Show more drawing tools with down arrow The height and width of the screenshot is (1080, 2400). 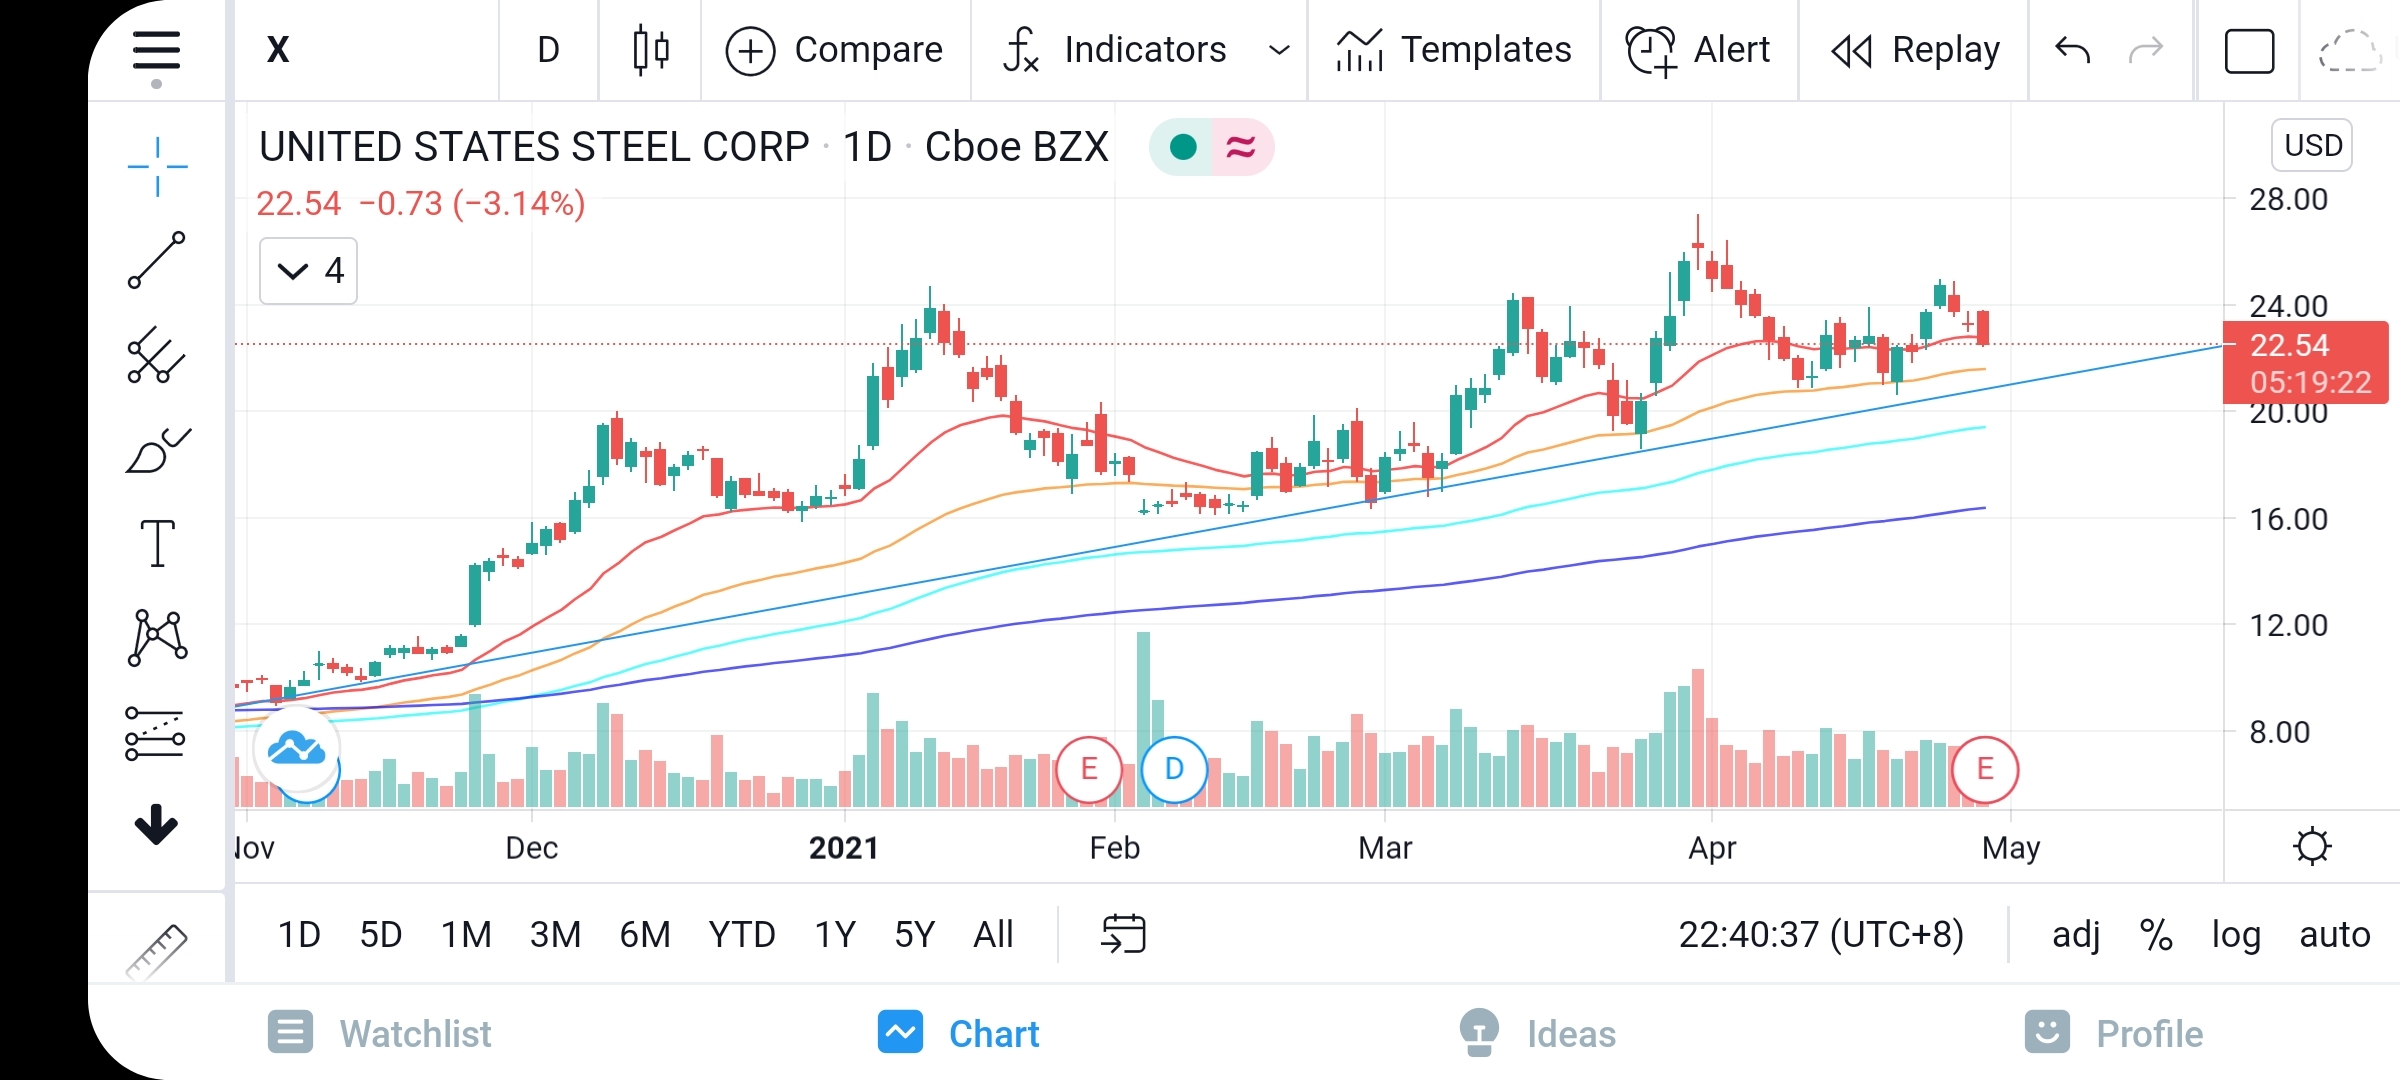pos(156,825)
